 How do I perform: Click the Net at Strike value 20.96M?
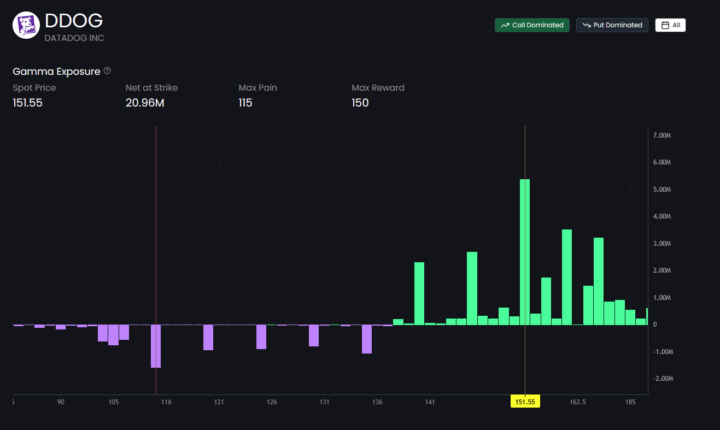point(146,103)
